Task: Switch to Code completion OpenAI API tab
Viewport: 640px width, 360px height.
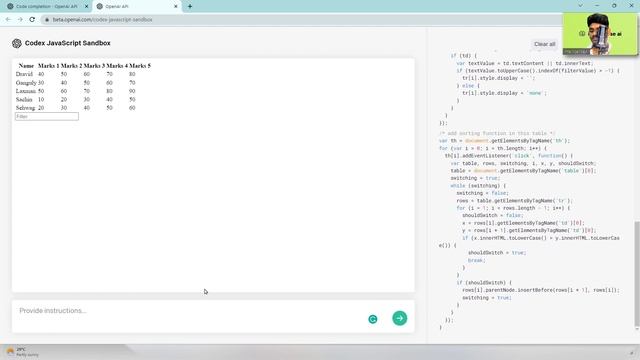Action: [x=47, y=7]
